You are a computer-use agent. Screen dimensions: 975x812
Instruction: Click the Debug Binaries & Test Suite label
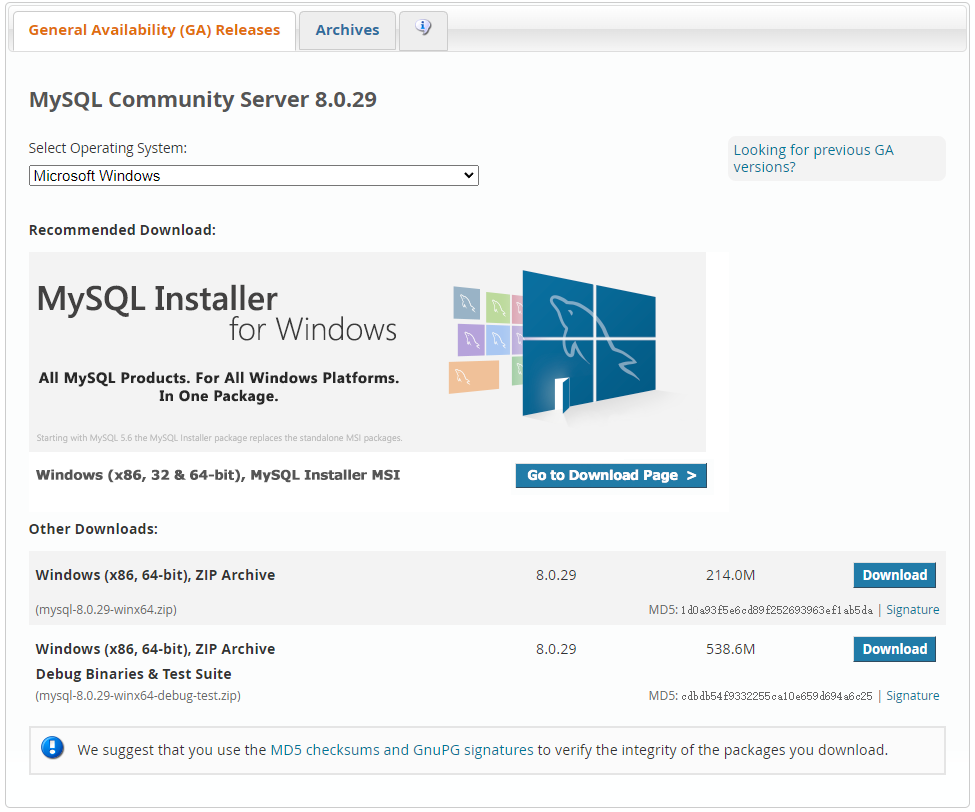click(x=134, y=674)
